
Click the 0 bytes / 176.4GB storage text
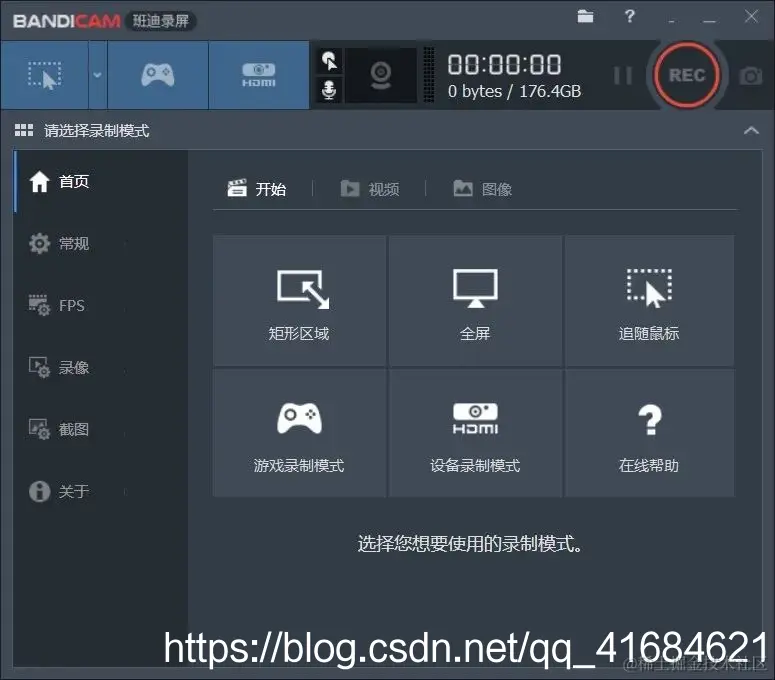click(x=514, y=91)
